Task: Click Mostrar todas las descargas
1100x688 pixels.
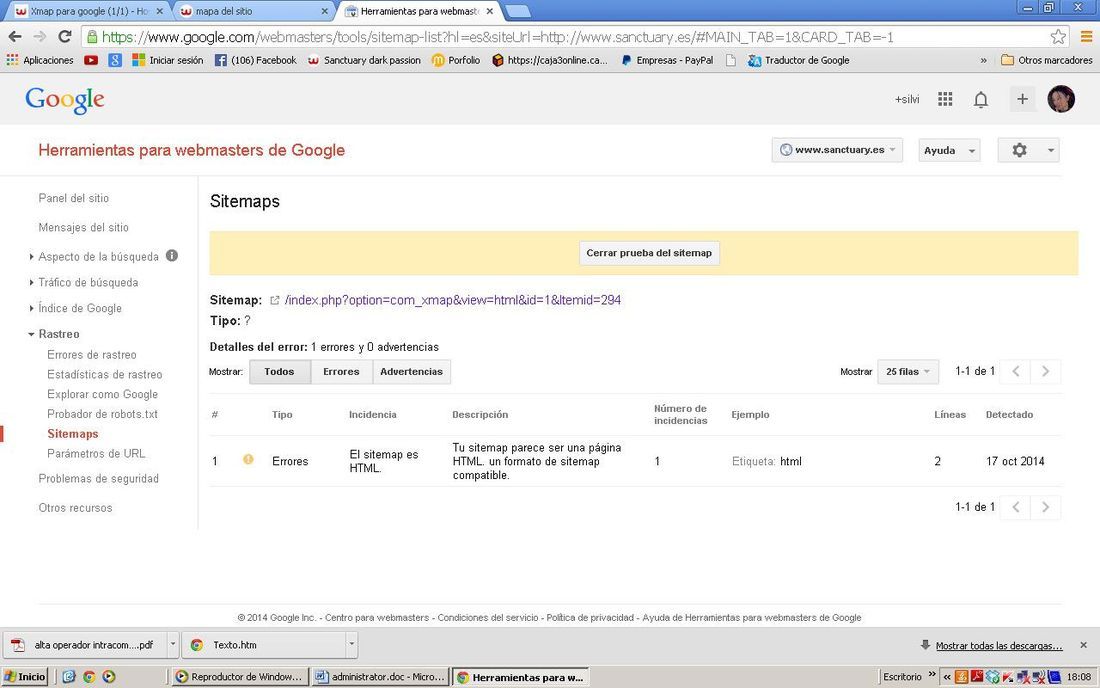Action: pos(999,646)
